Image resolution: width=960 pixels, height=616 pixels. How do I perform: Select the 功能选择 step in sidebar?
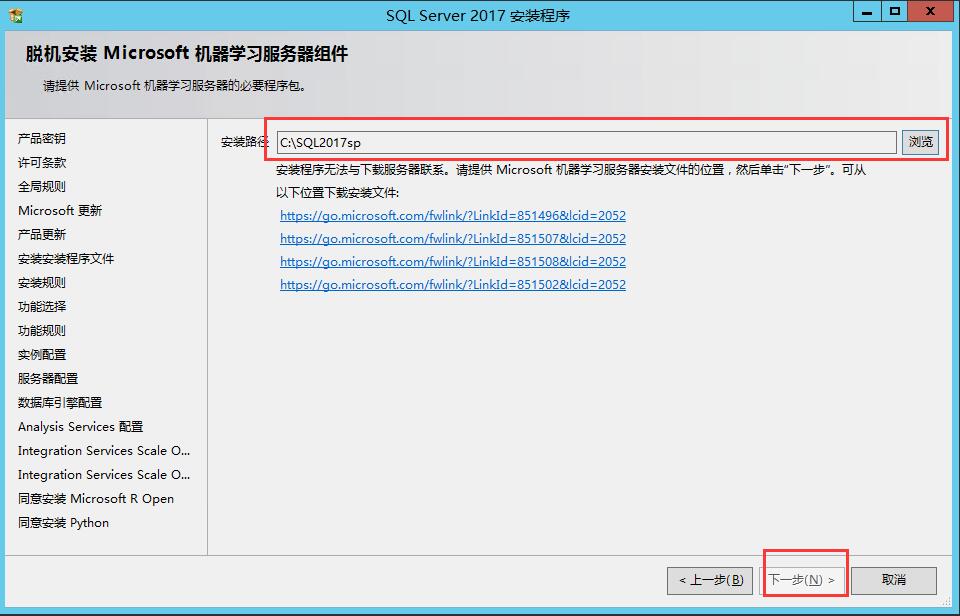pos(42,306)
